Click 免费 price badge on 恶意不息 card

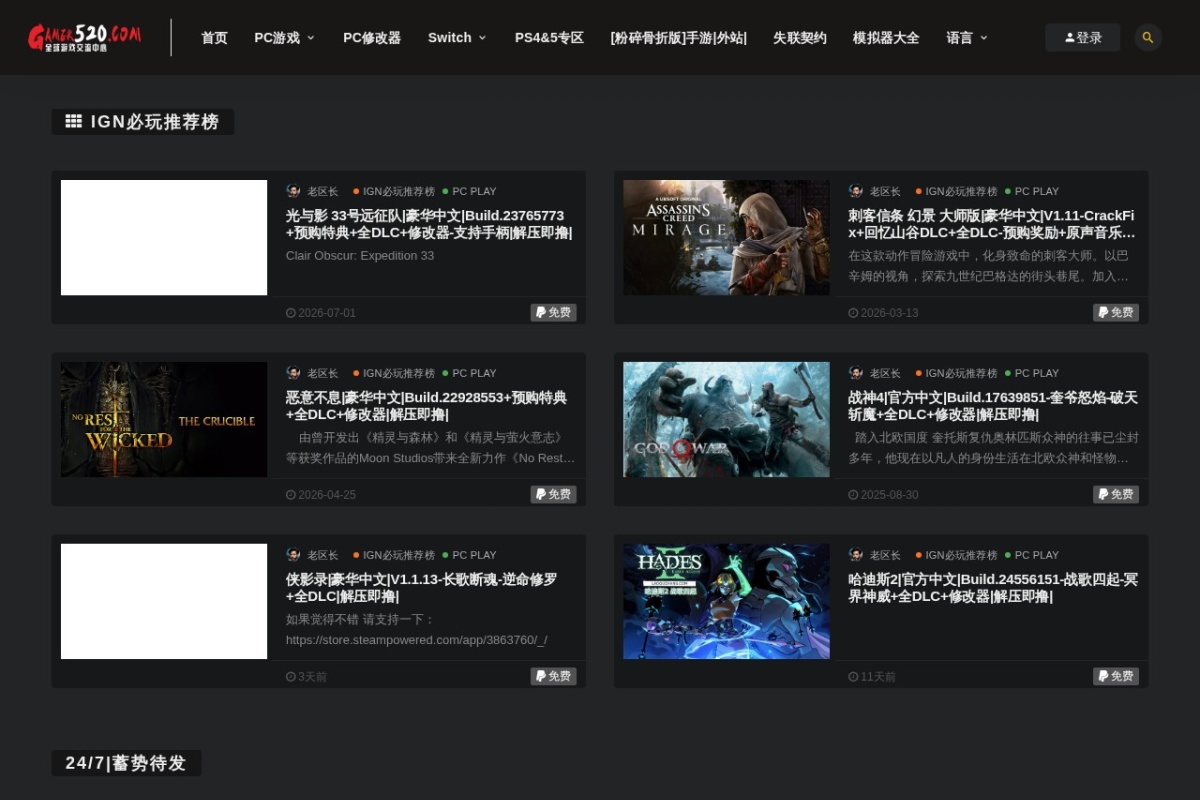tap(553, 495)
